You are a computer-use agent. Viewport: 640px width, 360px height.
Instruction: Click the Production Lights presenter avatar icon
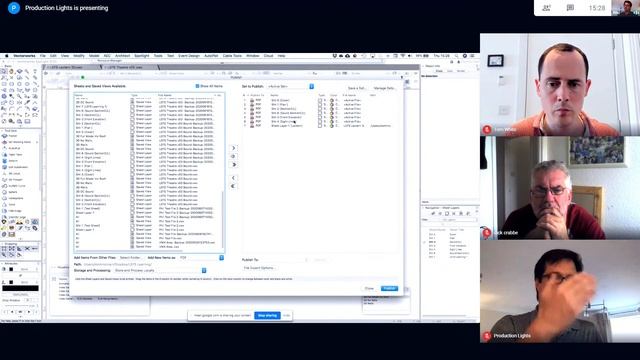(13, 8)
